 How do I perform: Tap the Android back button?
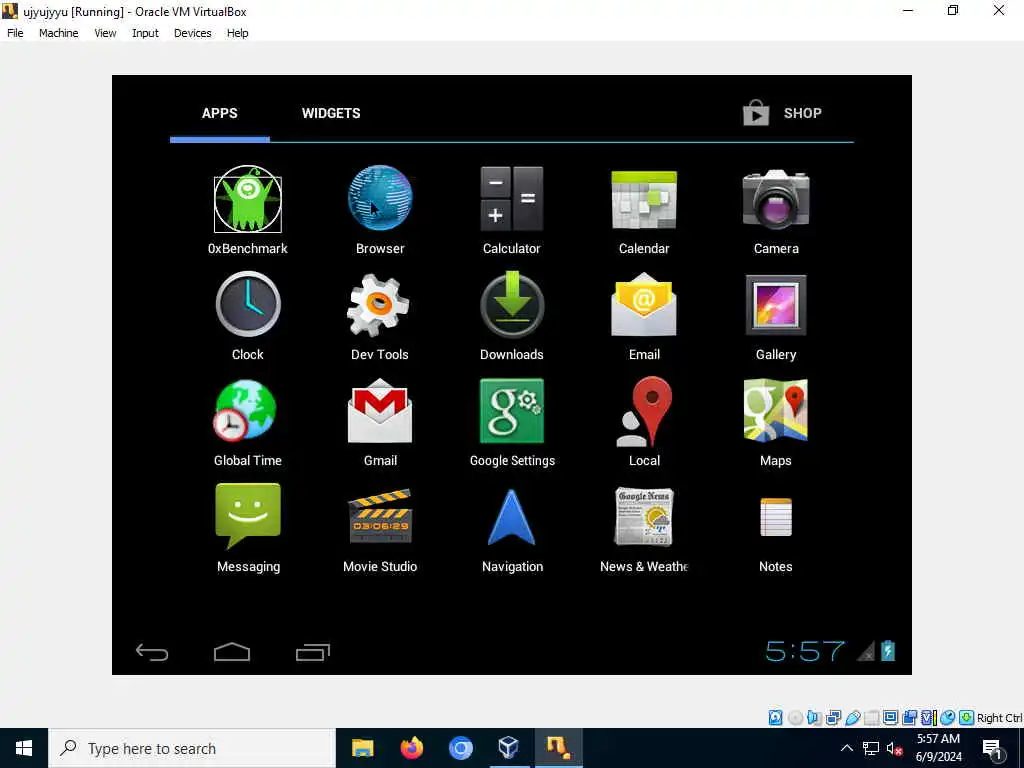[x=152, y=652]
